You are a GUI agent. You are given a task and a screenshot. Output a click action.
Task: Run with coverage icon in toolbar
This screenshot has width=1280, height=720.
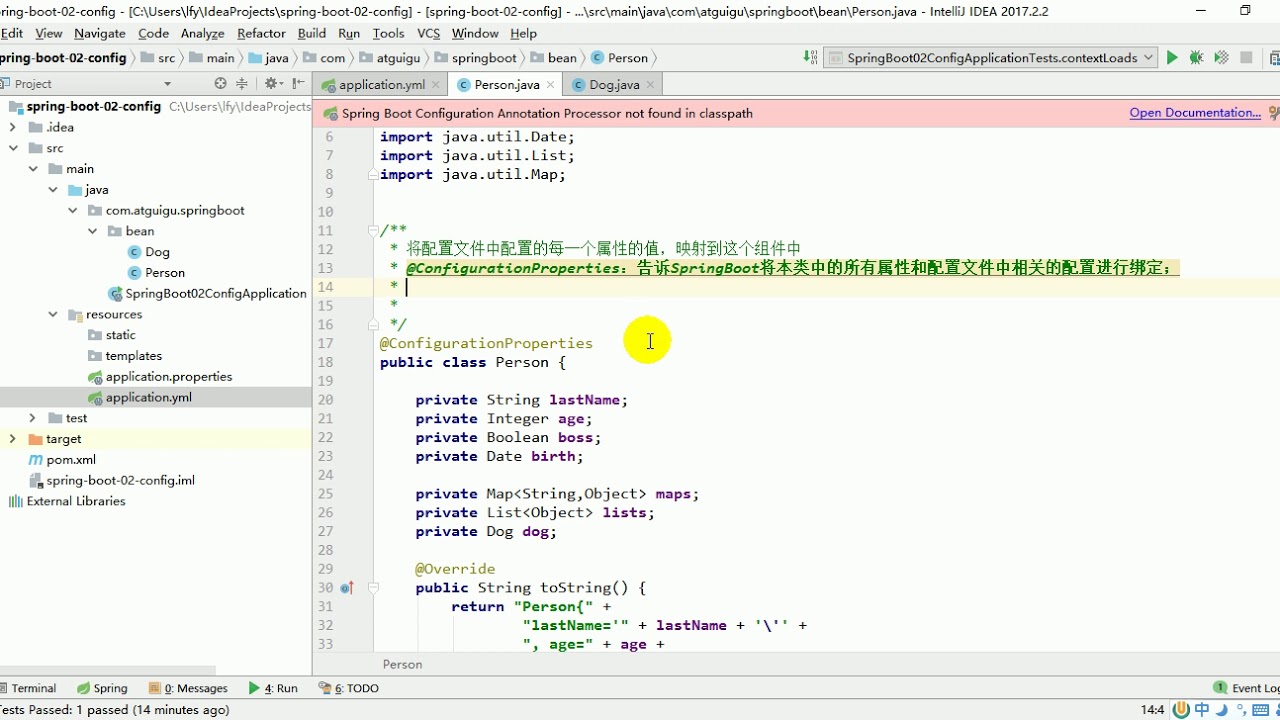tap(1221, 58)
